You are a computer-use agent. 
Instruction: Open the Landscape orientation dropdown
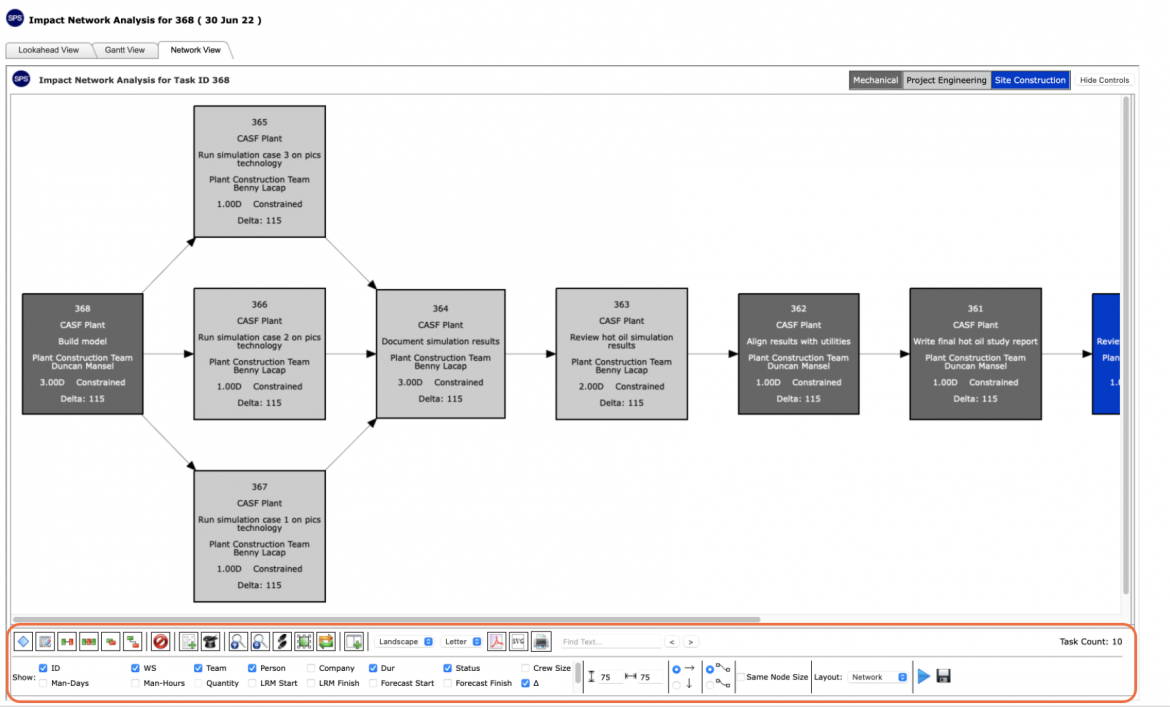404,641
